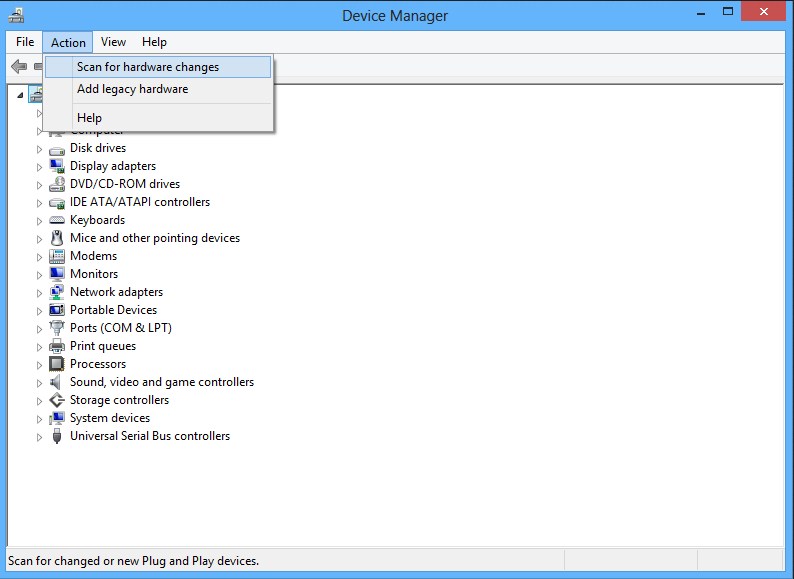Click the Print queues printer icon
Screen dimensions: 794x579
pos(57,346)
